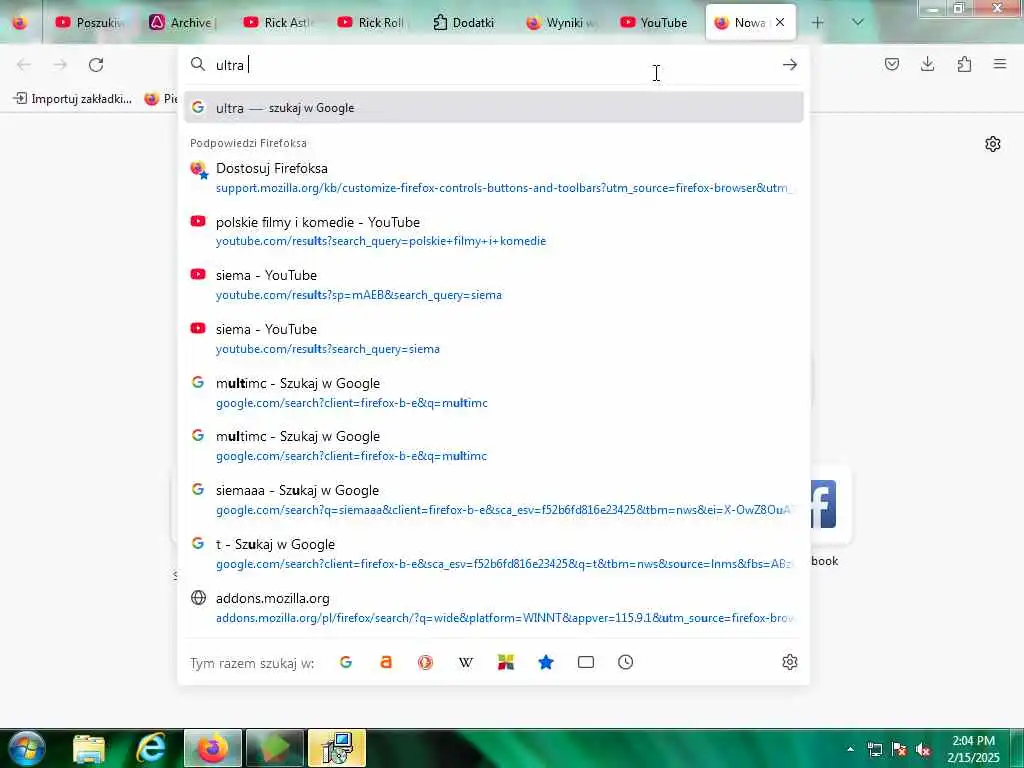Switch to the Rick Roll tab
This screenshot has width=1024, height=768.
tap(372, 23)
